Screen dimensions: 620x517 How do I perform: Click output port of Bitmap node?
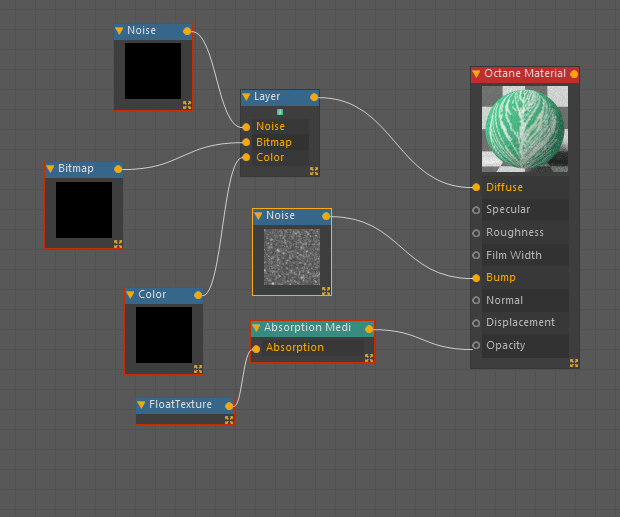(x=118, y=169)
